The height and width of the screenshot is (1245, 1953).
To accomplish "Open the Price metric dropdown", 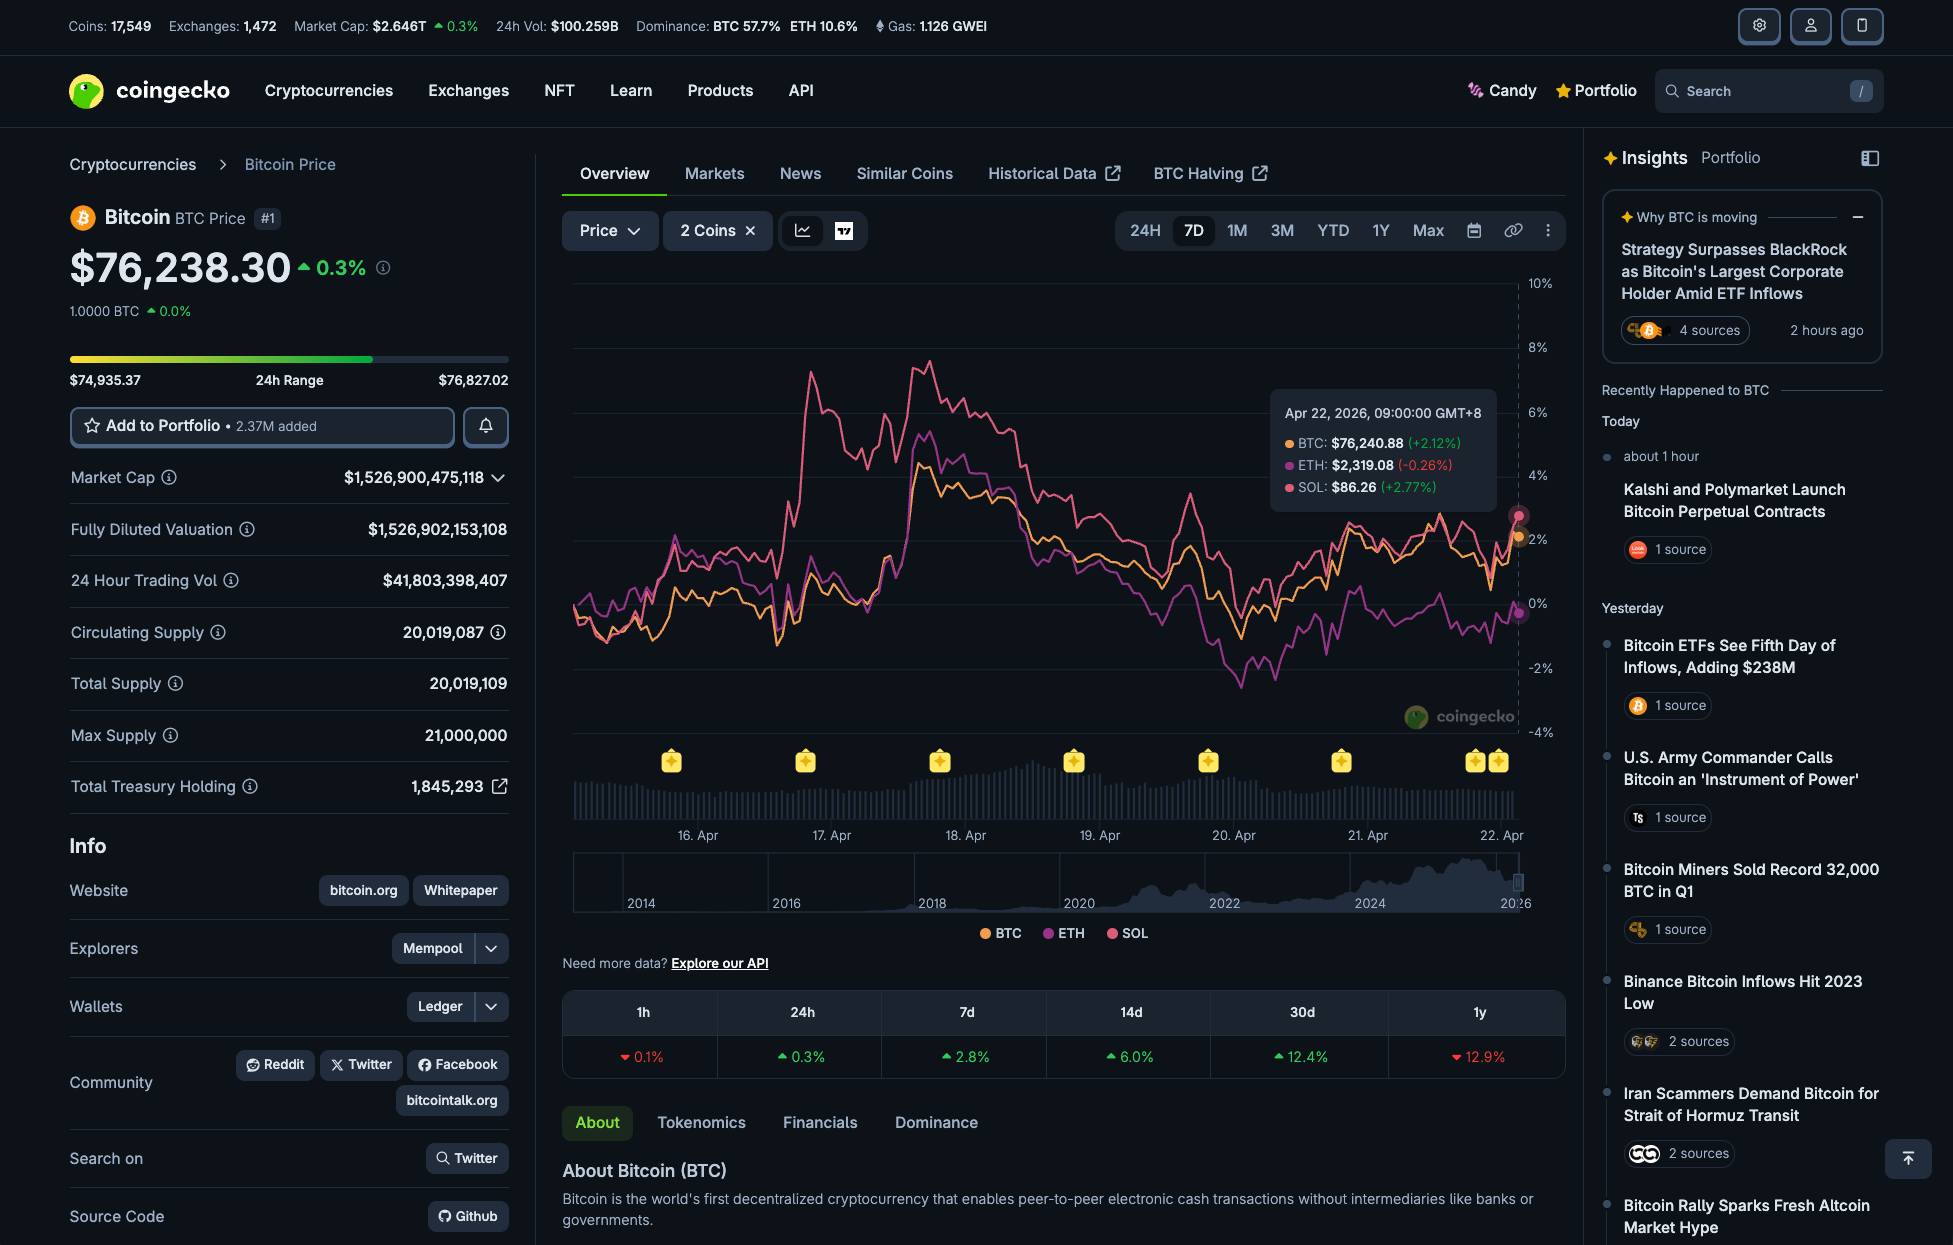I will tap(609, 231).
